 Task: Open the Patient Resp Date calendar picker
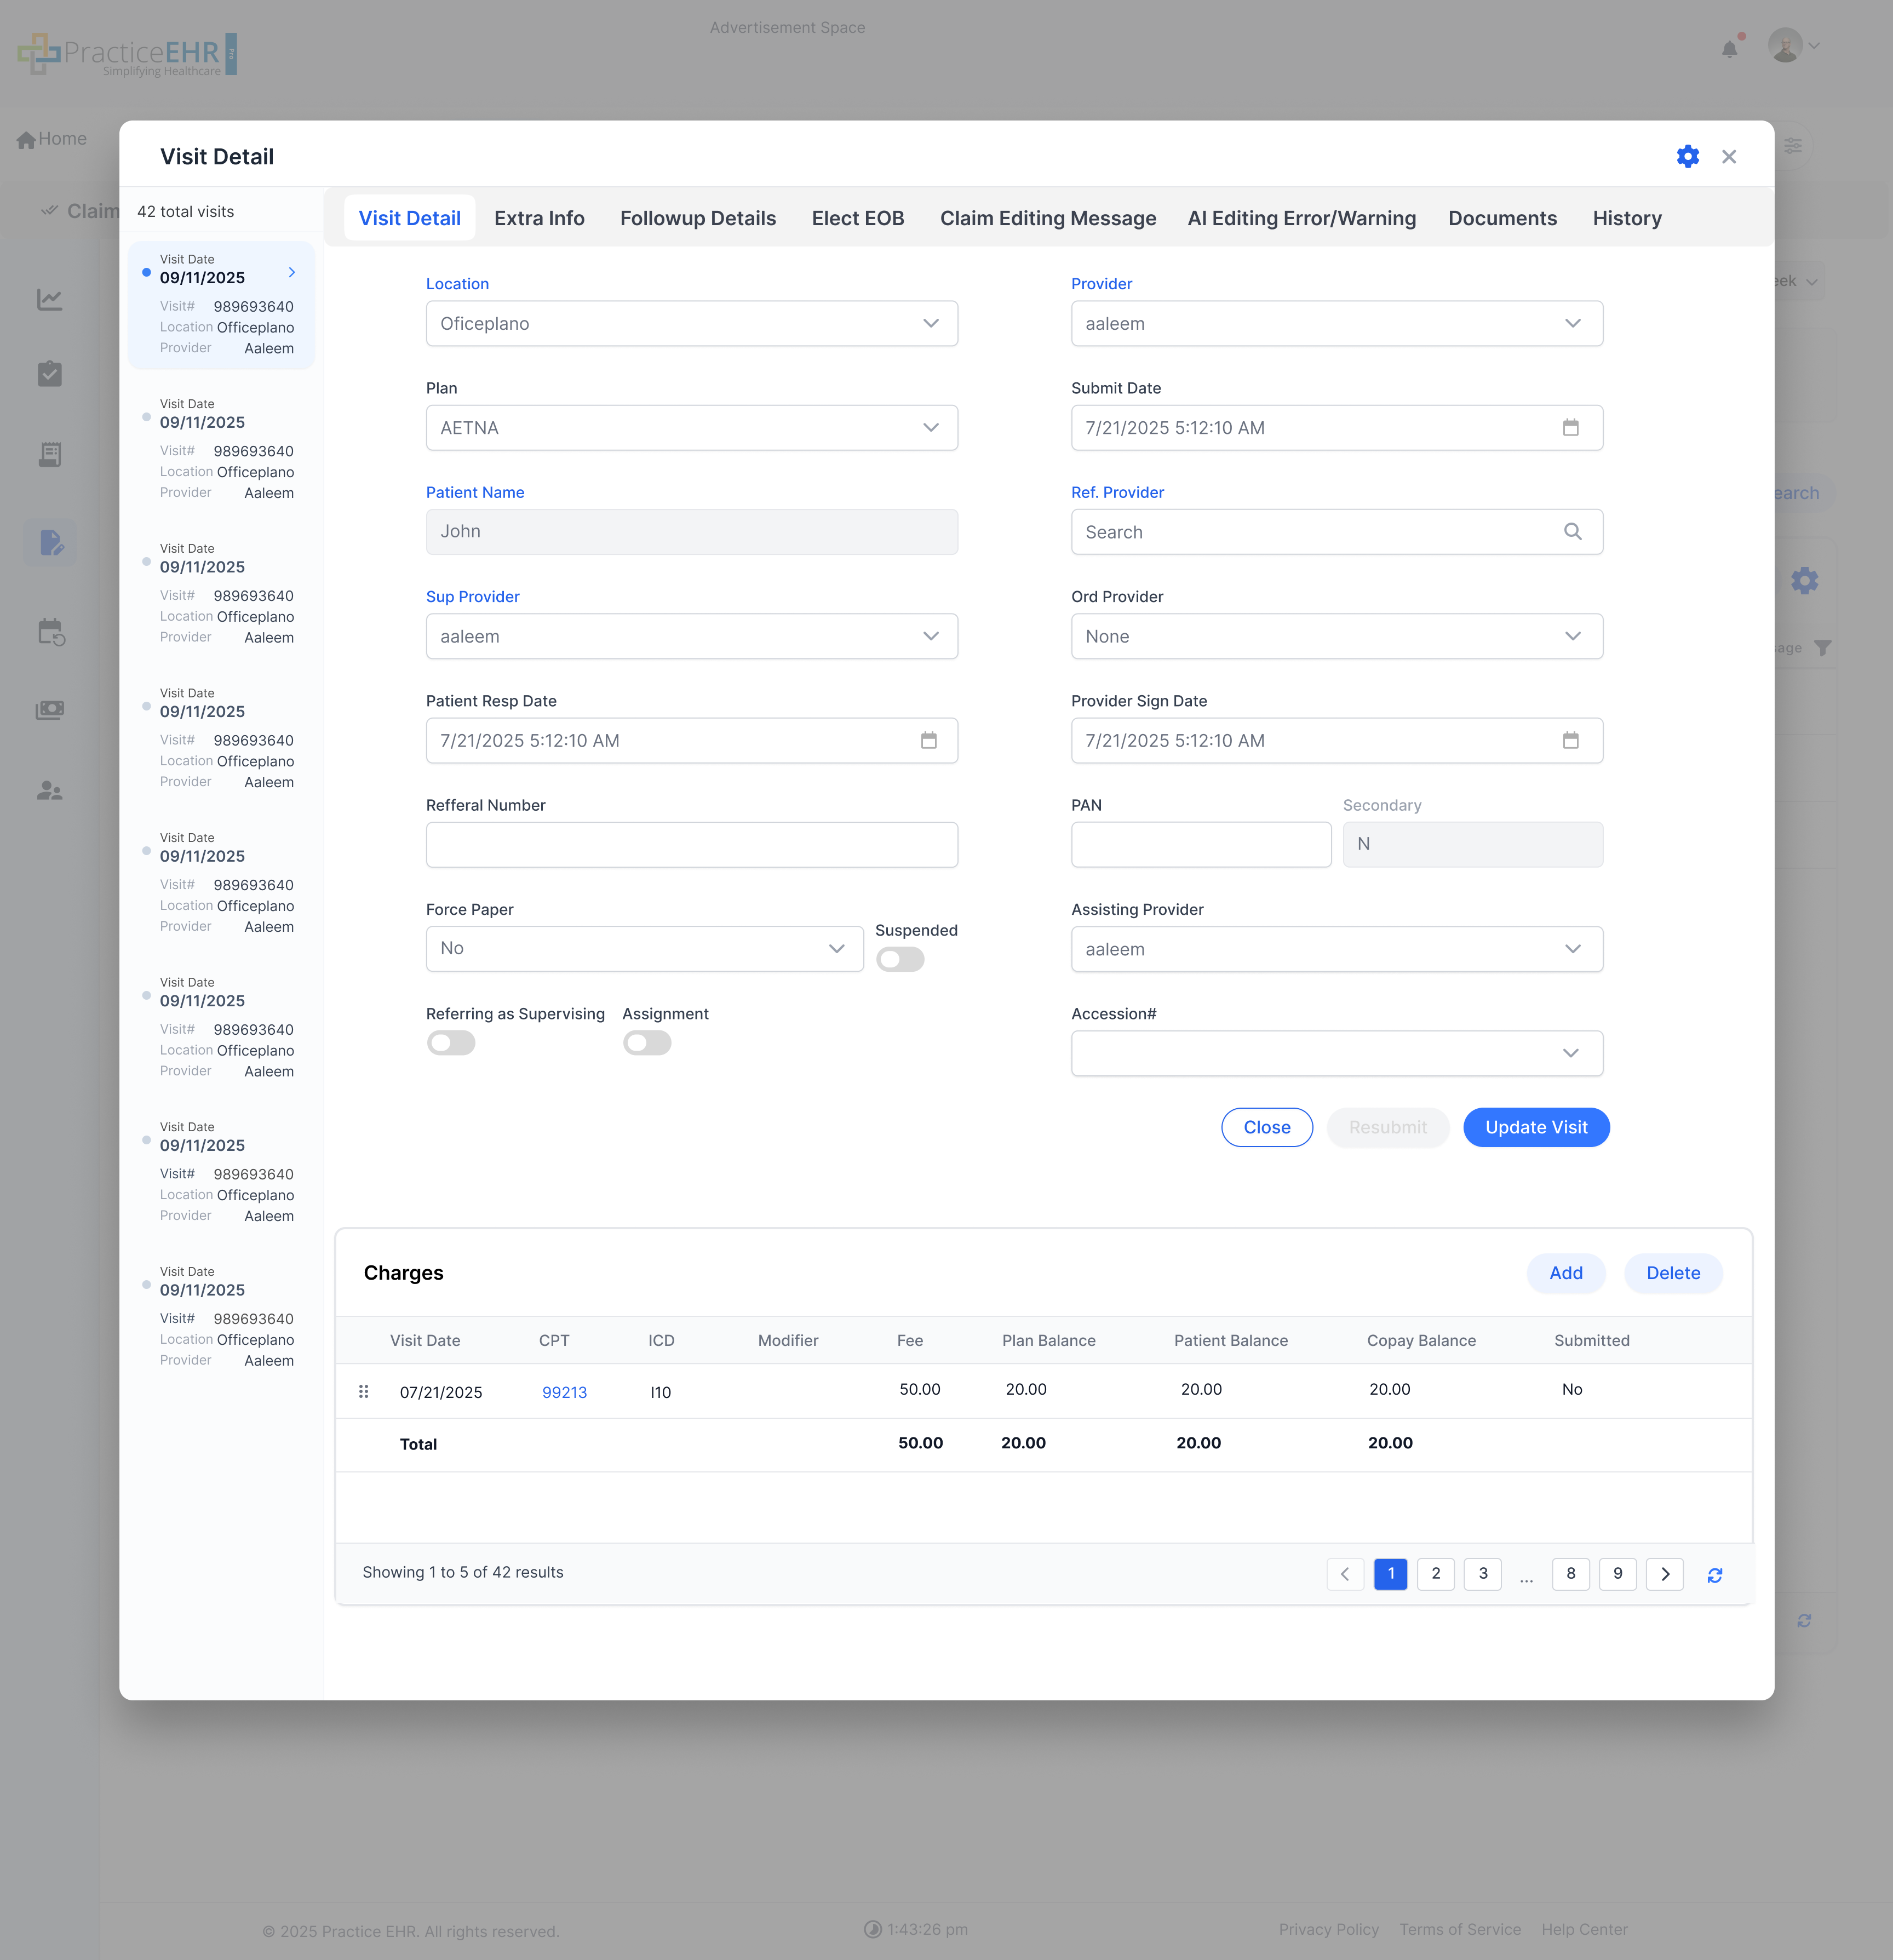(x=928, y=741)
